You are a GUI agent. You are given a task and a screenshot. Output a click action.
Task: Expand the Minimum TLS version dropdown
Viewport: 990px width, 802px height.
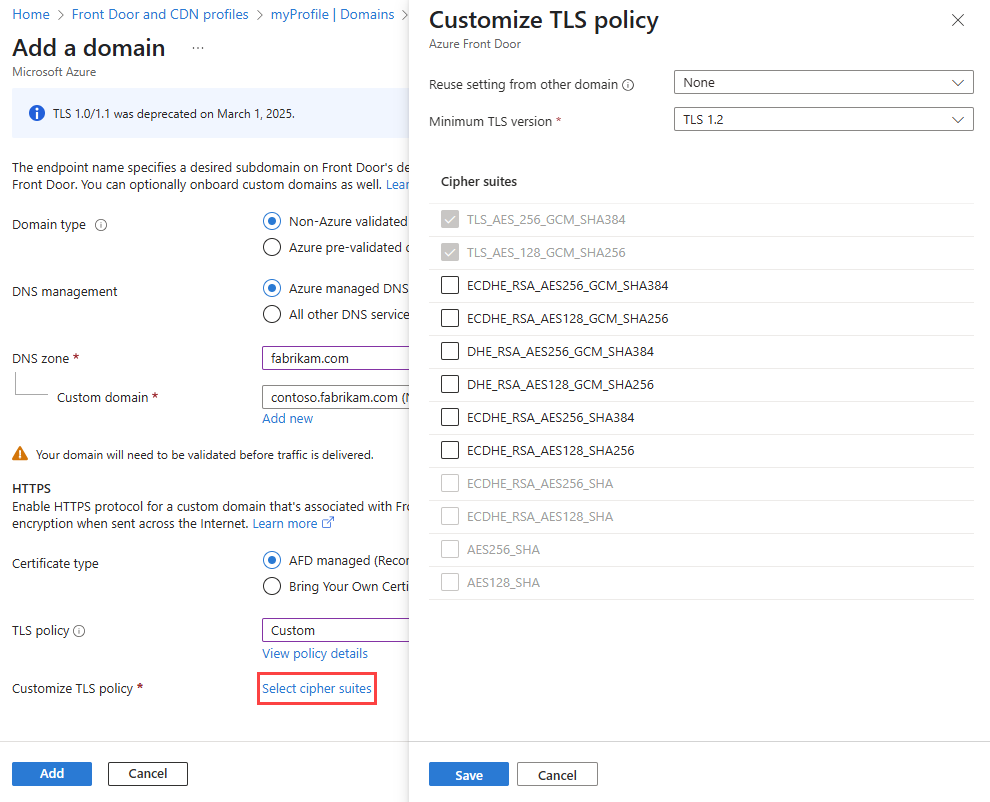click(x=823, y=120)
